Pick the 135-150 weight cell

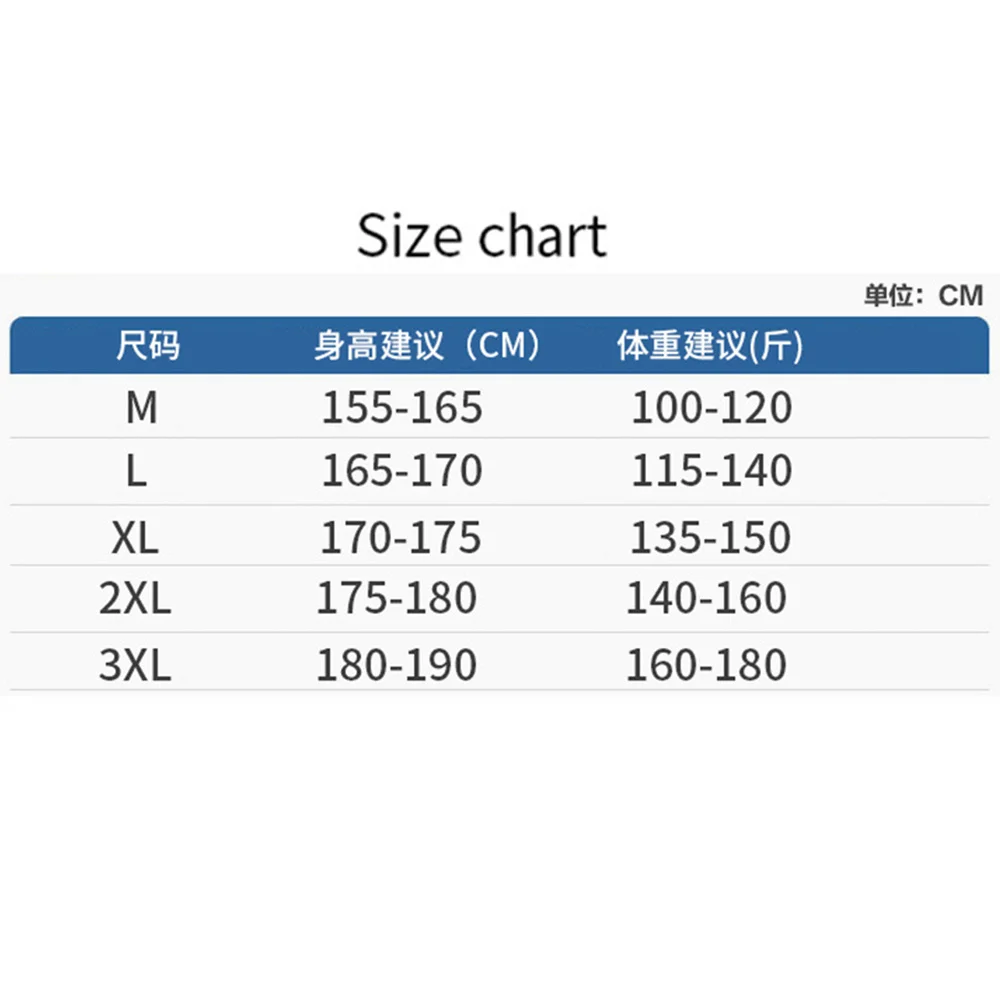coord(710,538)
